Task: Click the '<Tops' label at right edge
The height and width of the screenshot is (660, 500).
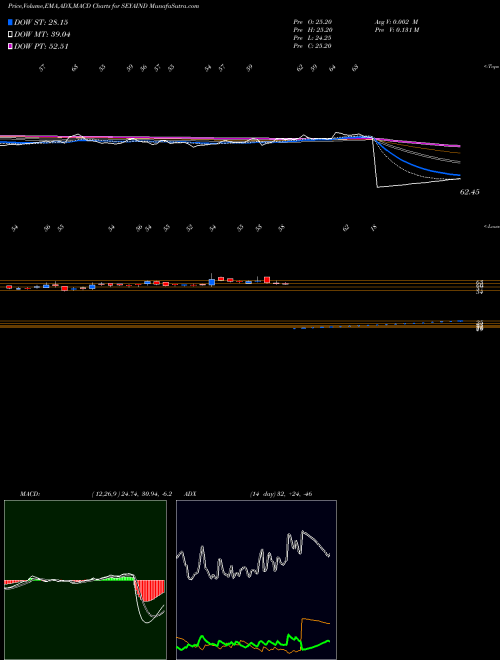Action: click(492, 67)
